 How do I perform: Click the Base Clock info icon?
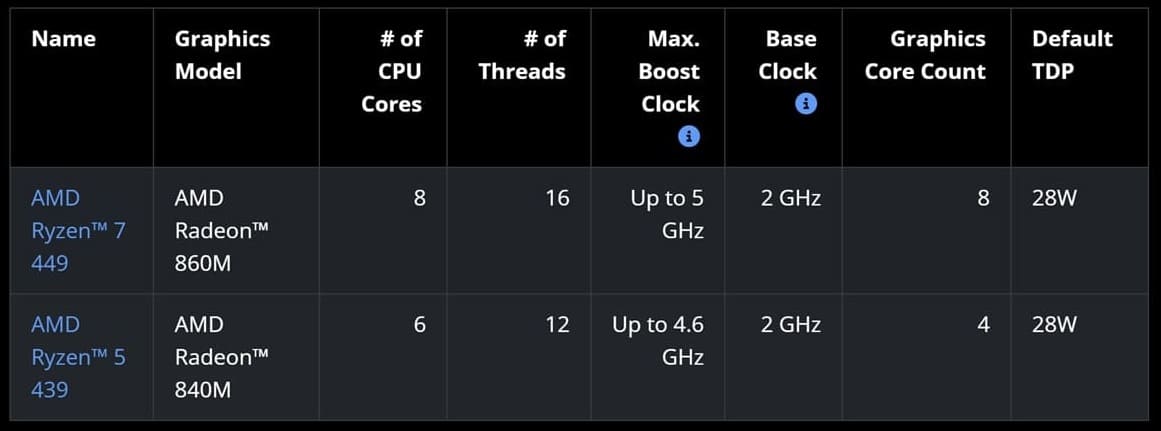[806, 104]
